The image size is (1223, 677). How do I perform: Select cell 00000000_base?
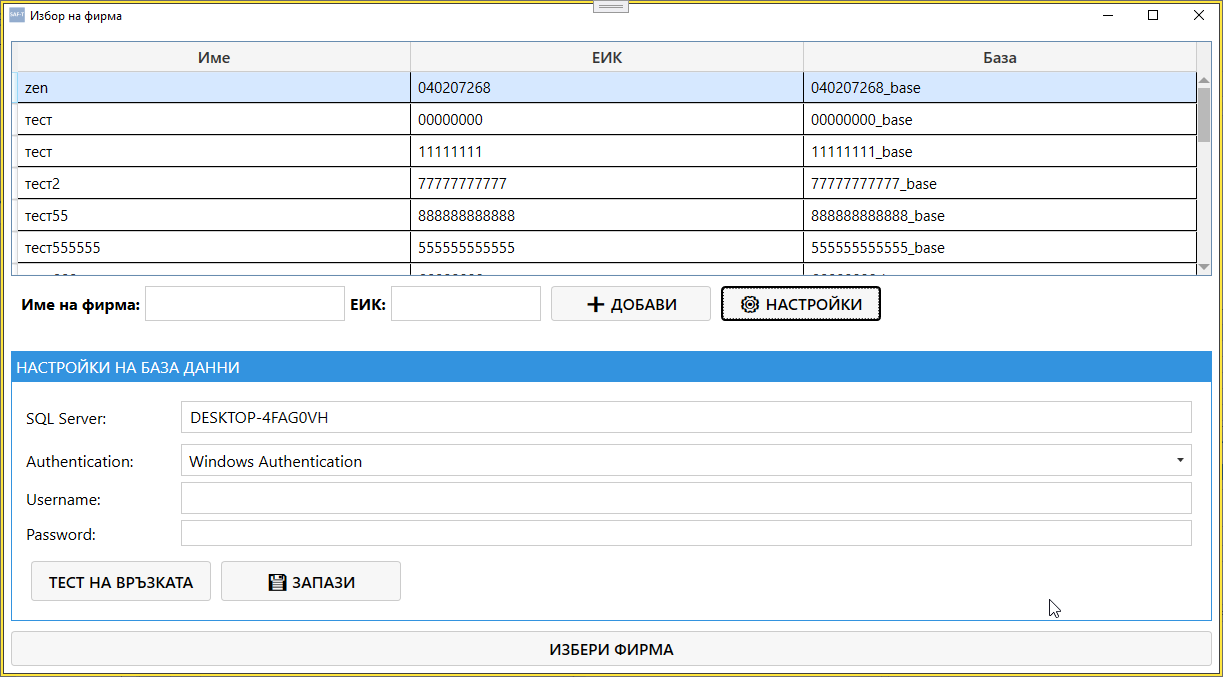point(999,120)
